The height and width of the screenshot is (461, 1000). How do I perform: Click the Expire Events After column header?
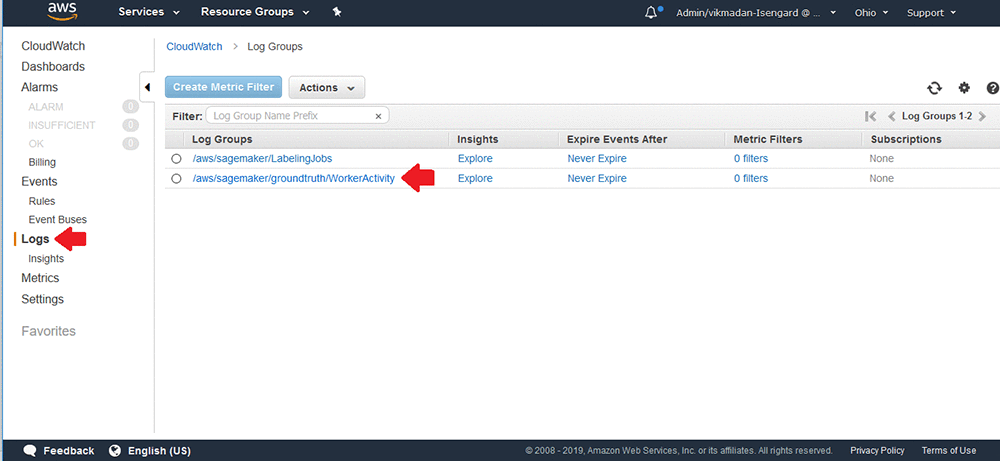pyautogui.click(x=617, y=139)
